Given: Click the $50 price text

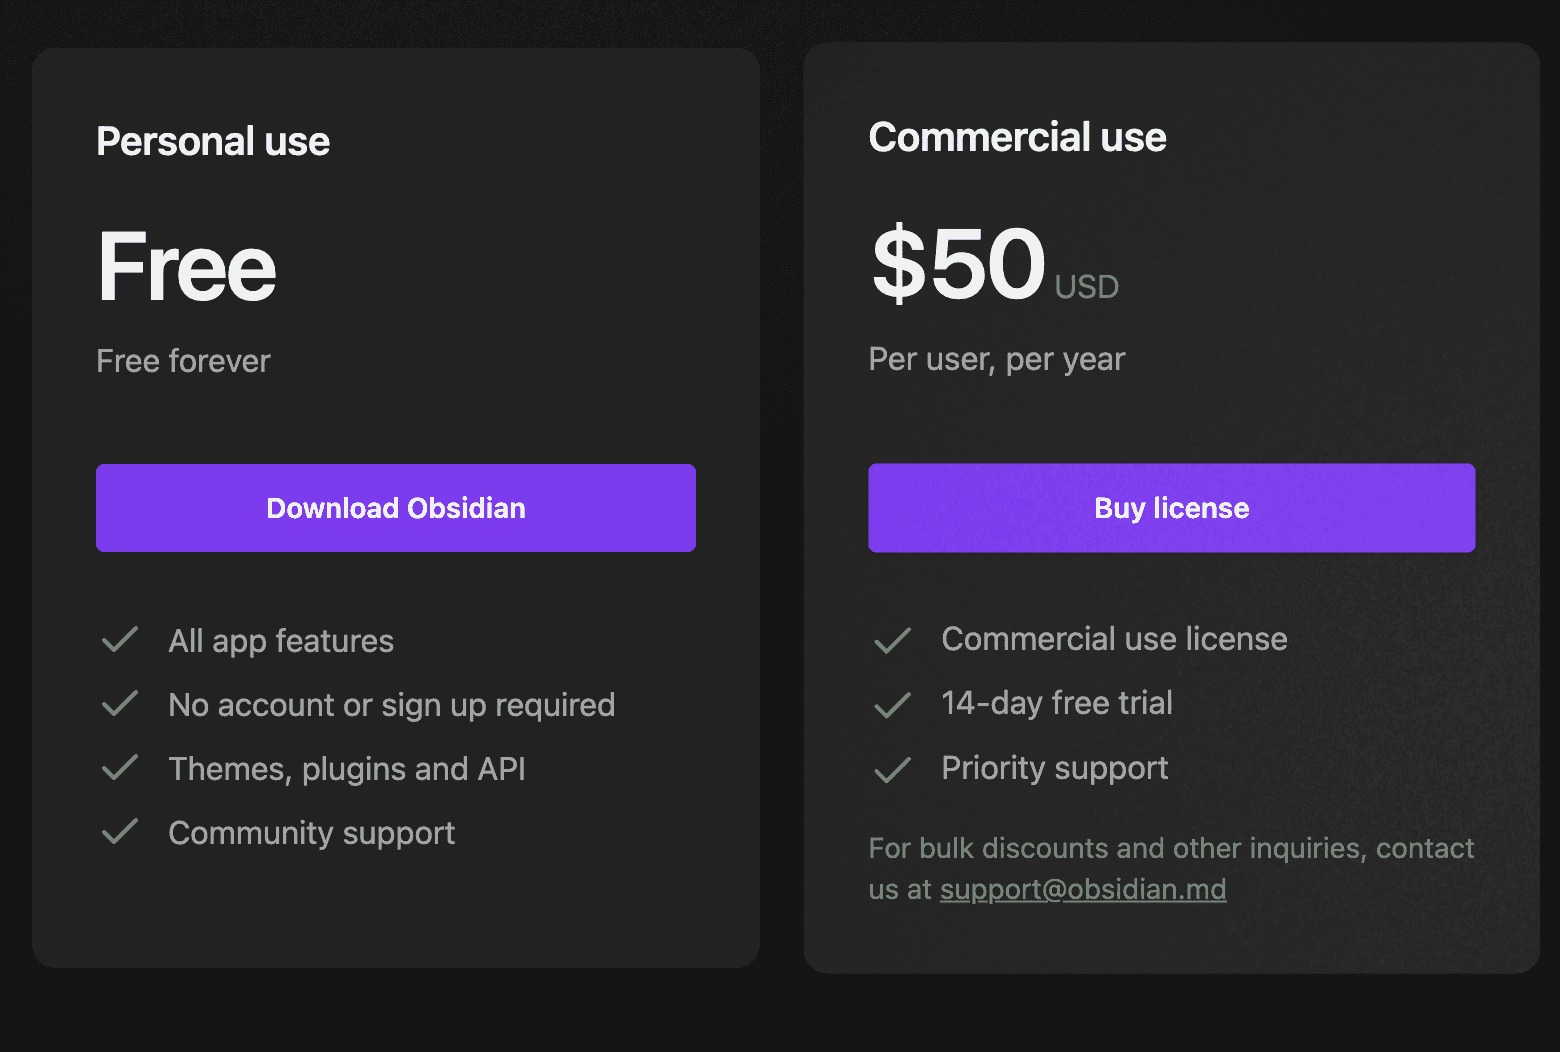Looking at the screenshot, I should [x=958, y=264].
